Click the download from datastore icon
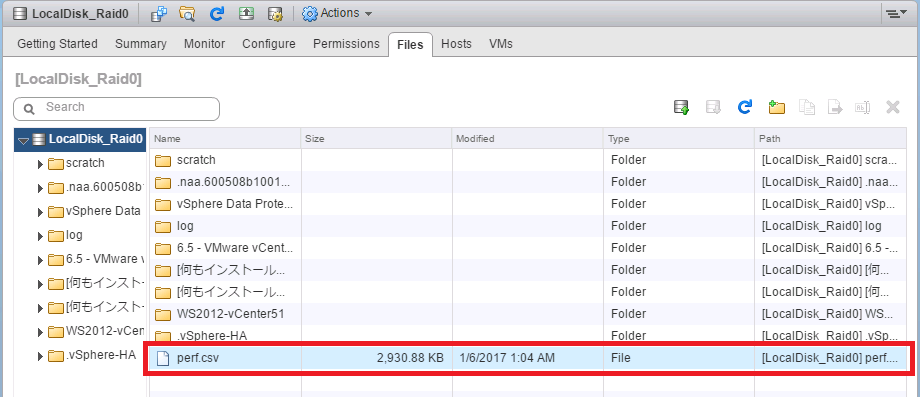Viewport: 920px width, 397px height. tap(713, 107)
